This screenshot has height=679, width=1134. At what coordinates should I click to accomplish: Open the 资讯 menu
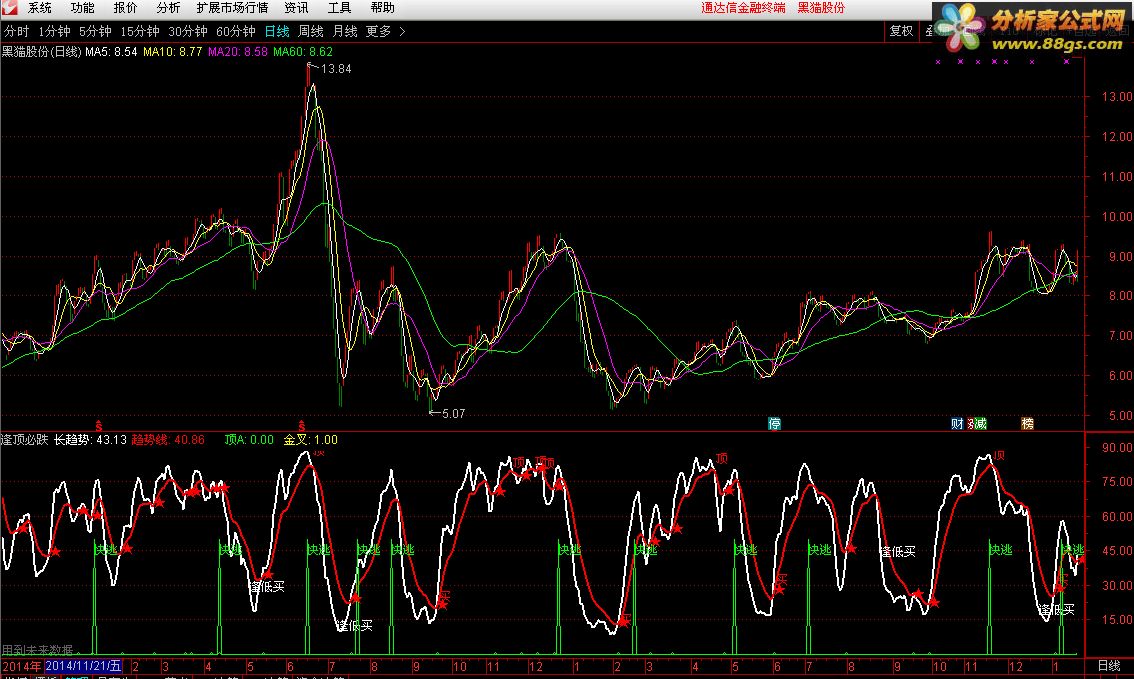pyautogui.click(x=297, y=8)
